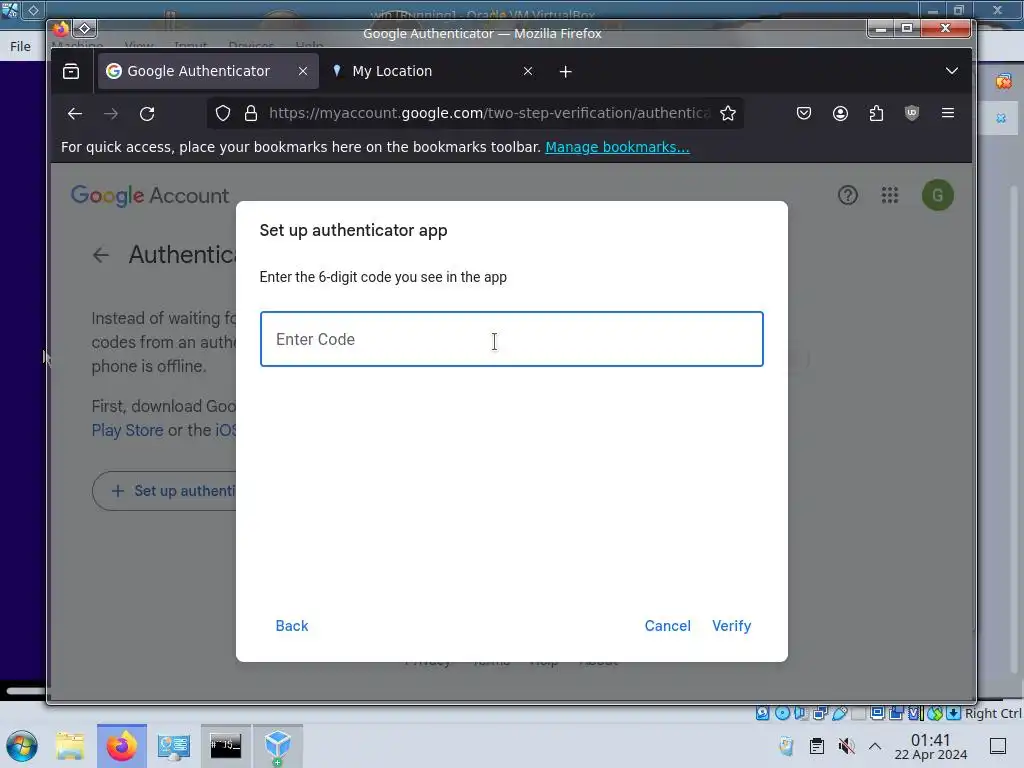
Task: Open the Pocket save icon
Action: pyautogui.click(x=804, y=114)
